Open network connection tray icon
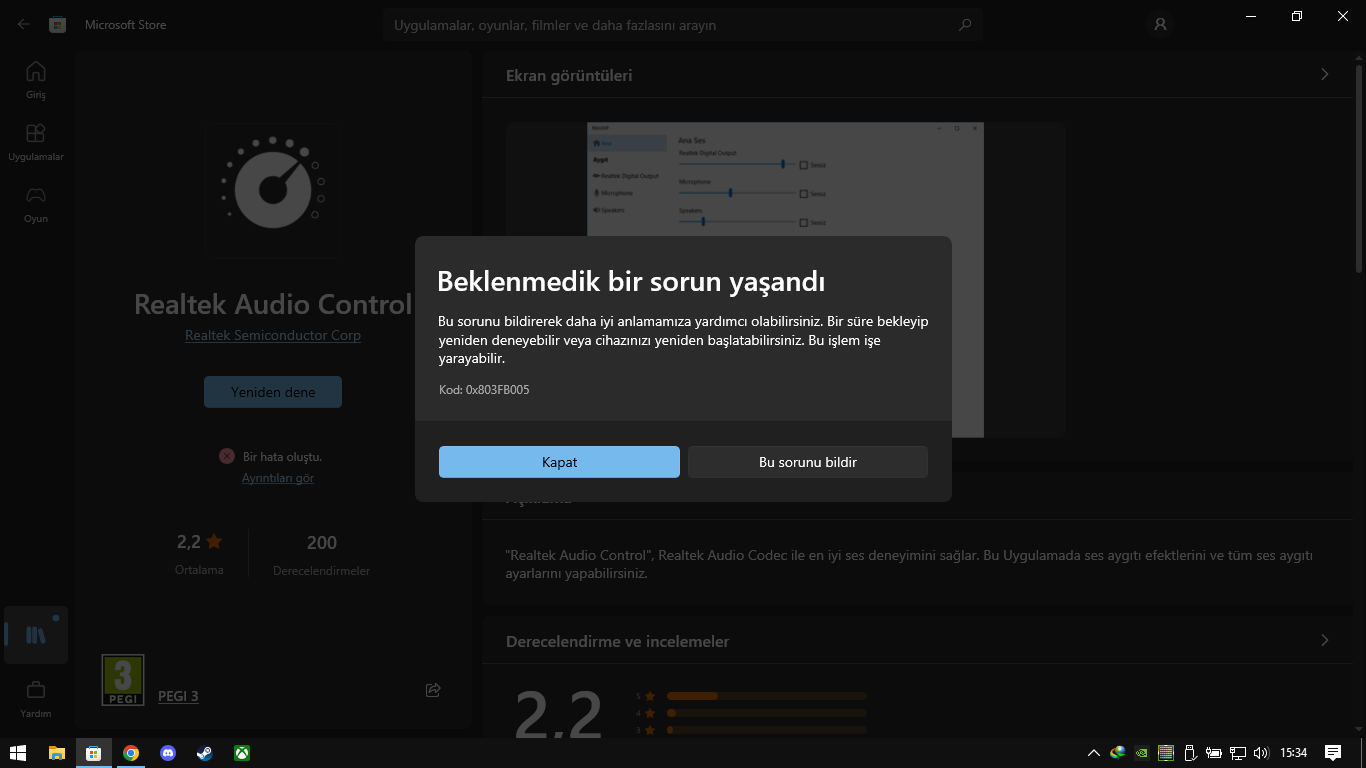This screenshot has height=768, width=1366. (x=1238, y=753)
